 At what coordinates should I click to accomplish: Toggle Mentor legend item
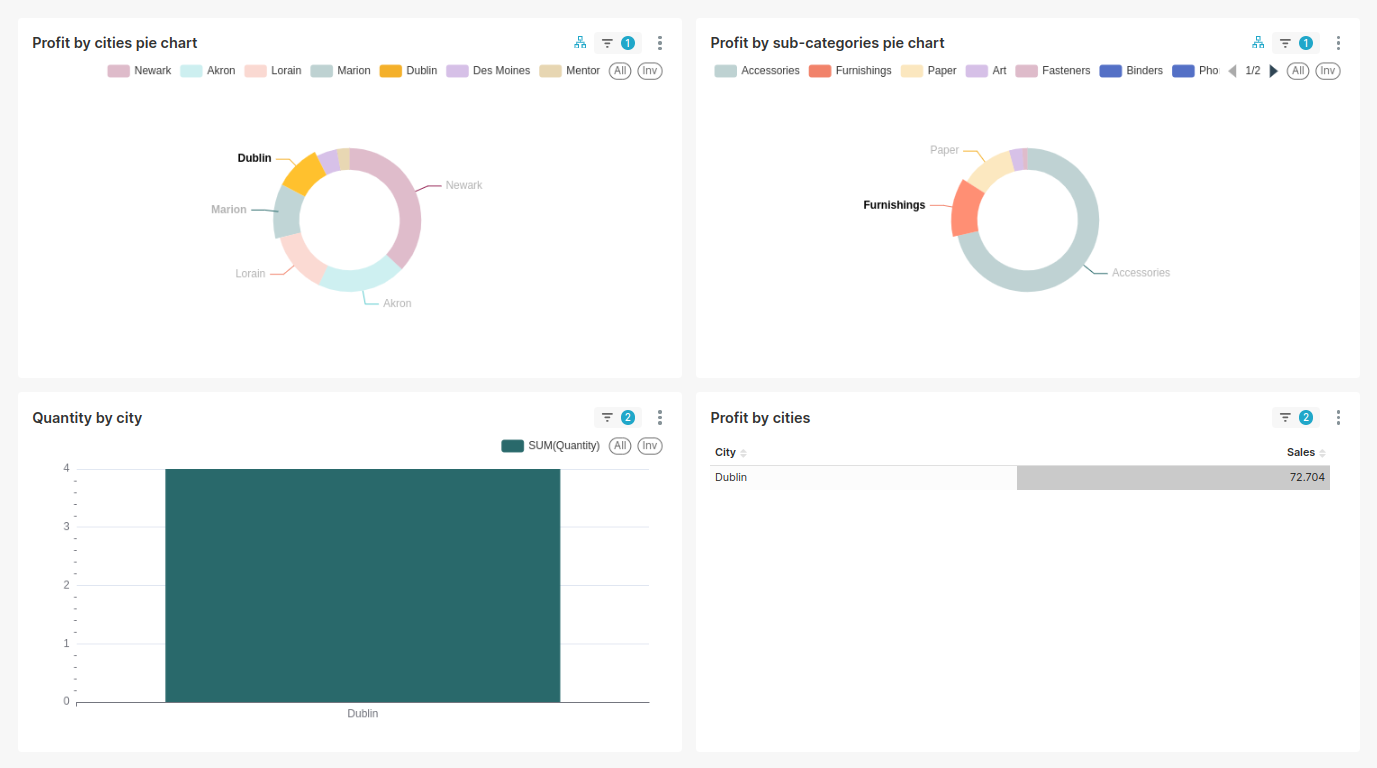coord(570,71)
